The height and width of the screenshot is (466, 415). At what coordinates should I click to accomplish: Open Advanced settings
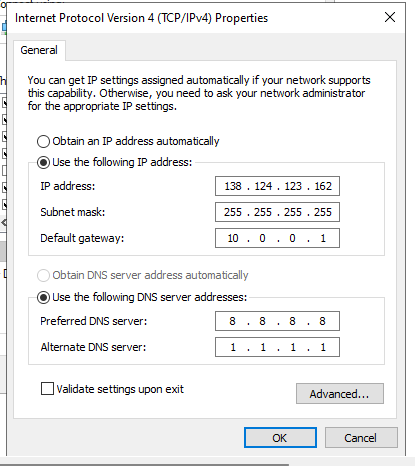pos(340,394)
